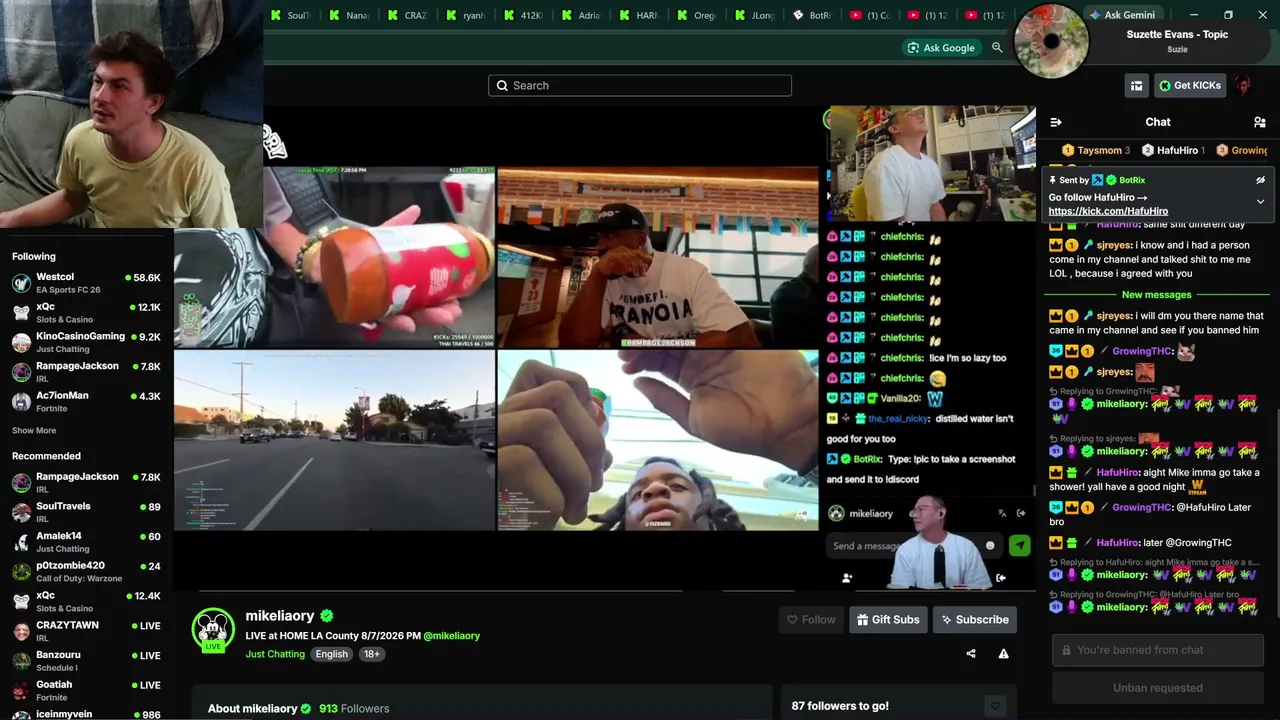The image size is (1280, 720).
Task: Switch to the 412K browser tab
Action: [523, 15]
